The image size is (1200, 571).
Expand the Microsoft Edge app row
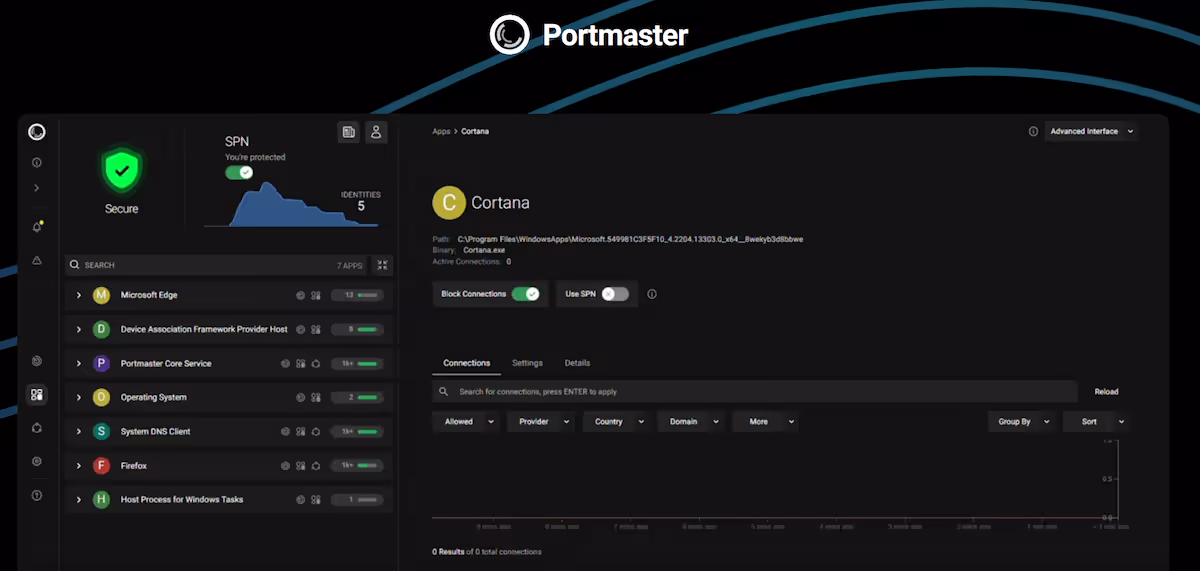point(79,296)
